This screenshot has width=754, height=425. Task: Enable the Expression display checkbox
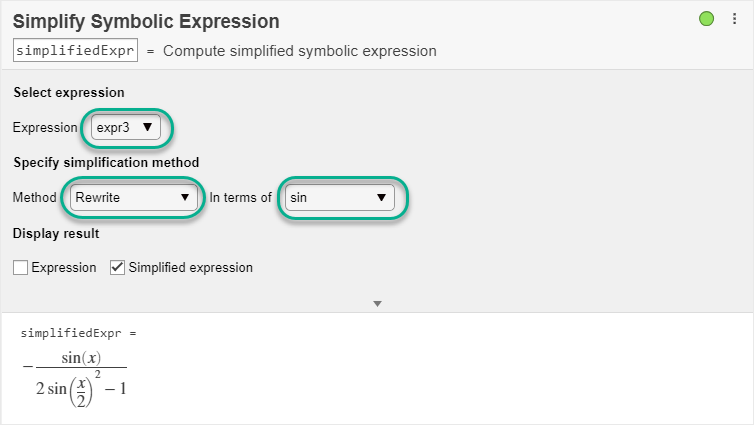(x=21, y=268)
